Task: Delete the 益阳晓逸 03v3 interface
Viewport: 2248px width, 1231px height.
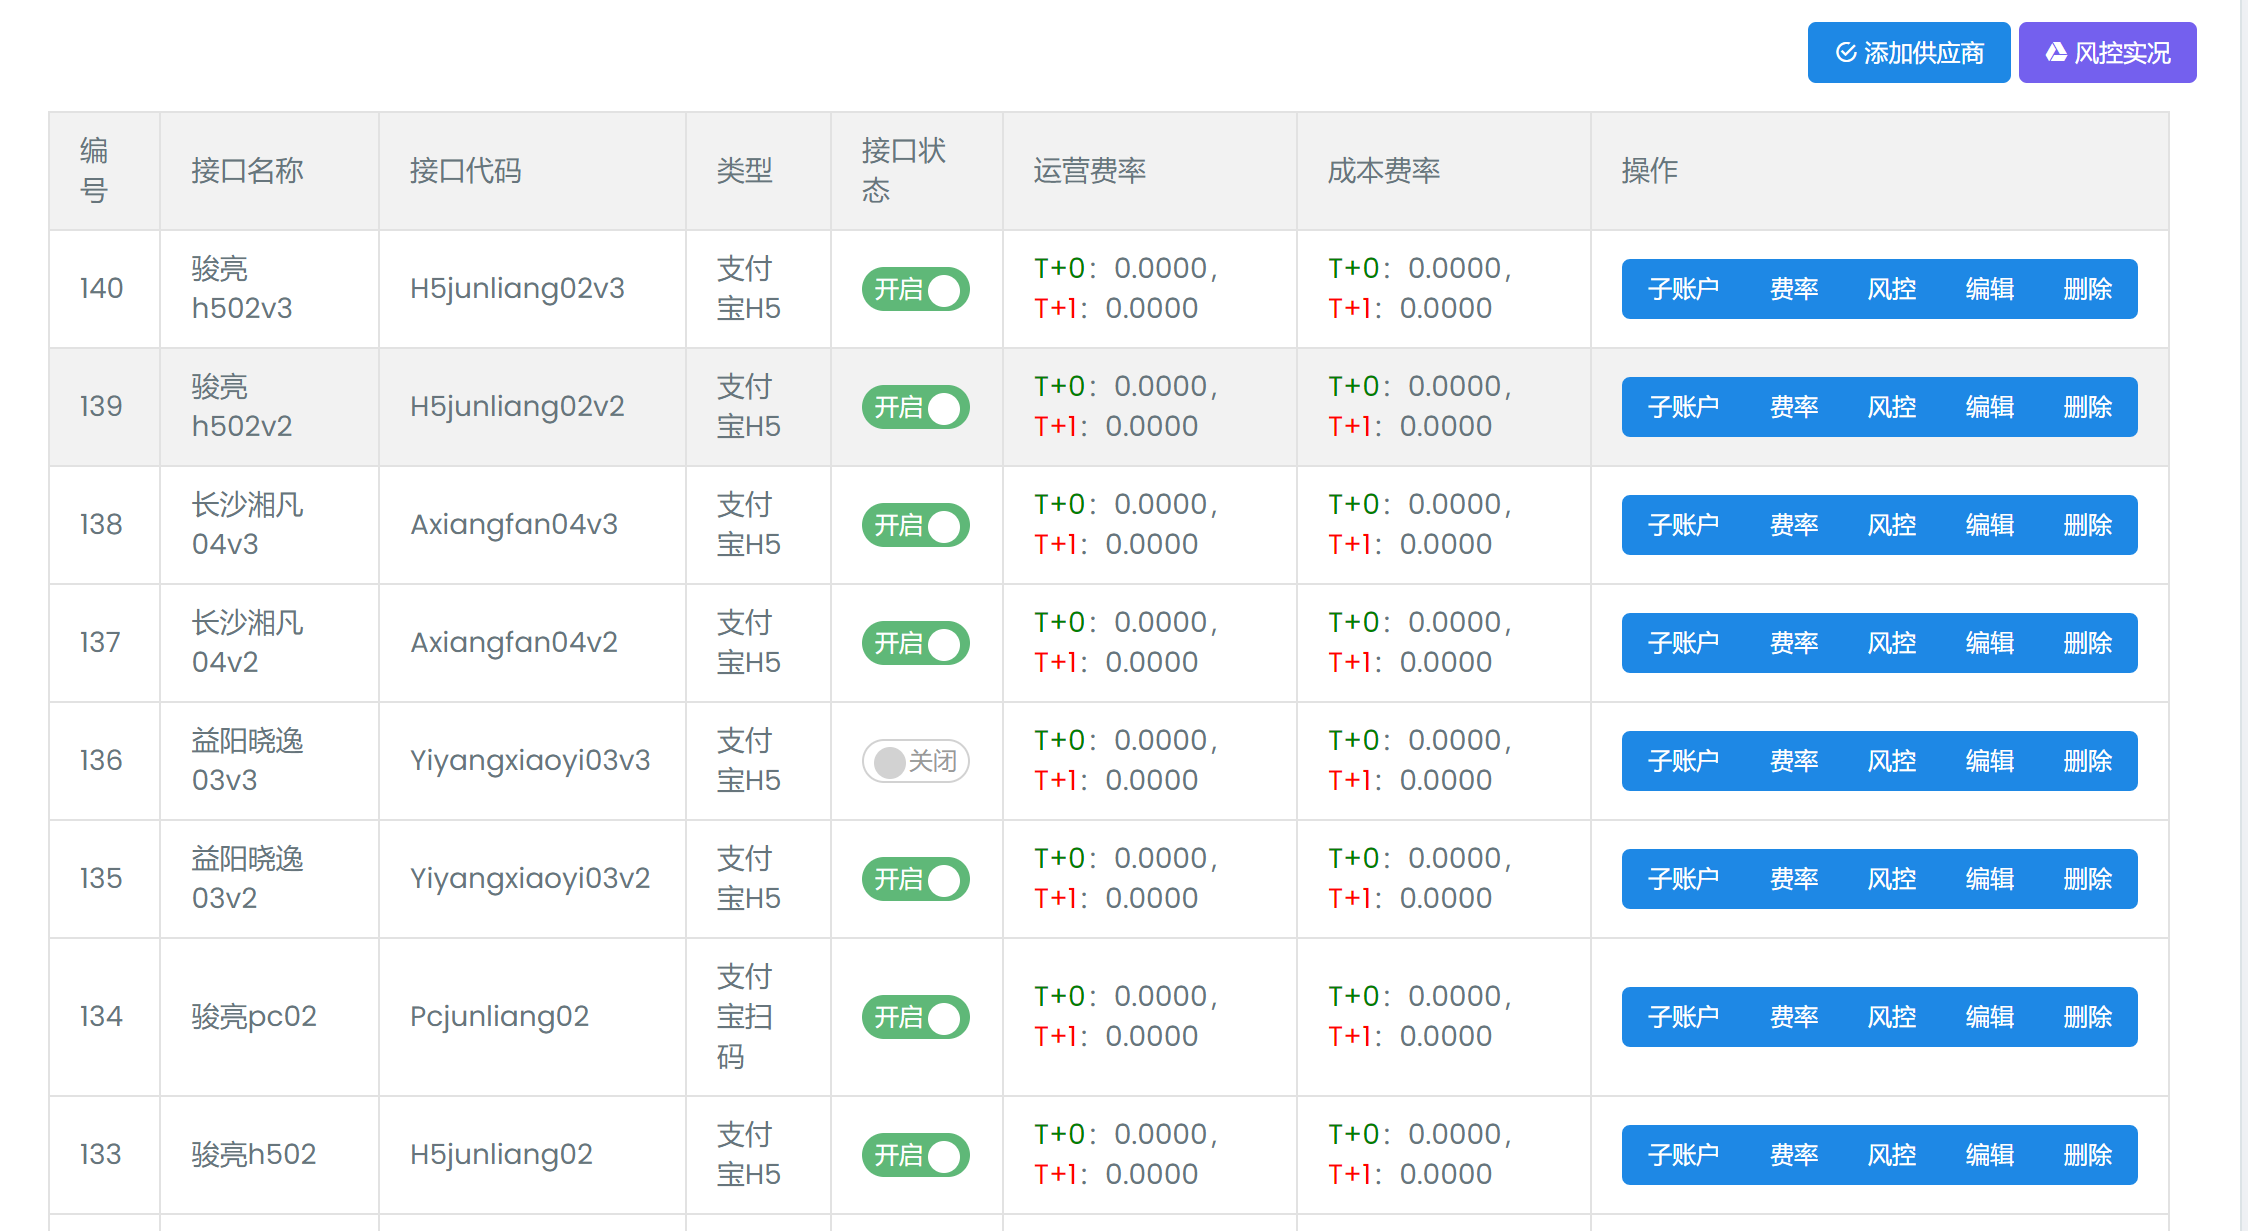Action: [x=2087, y=761]
